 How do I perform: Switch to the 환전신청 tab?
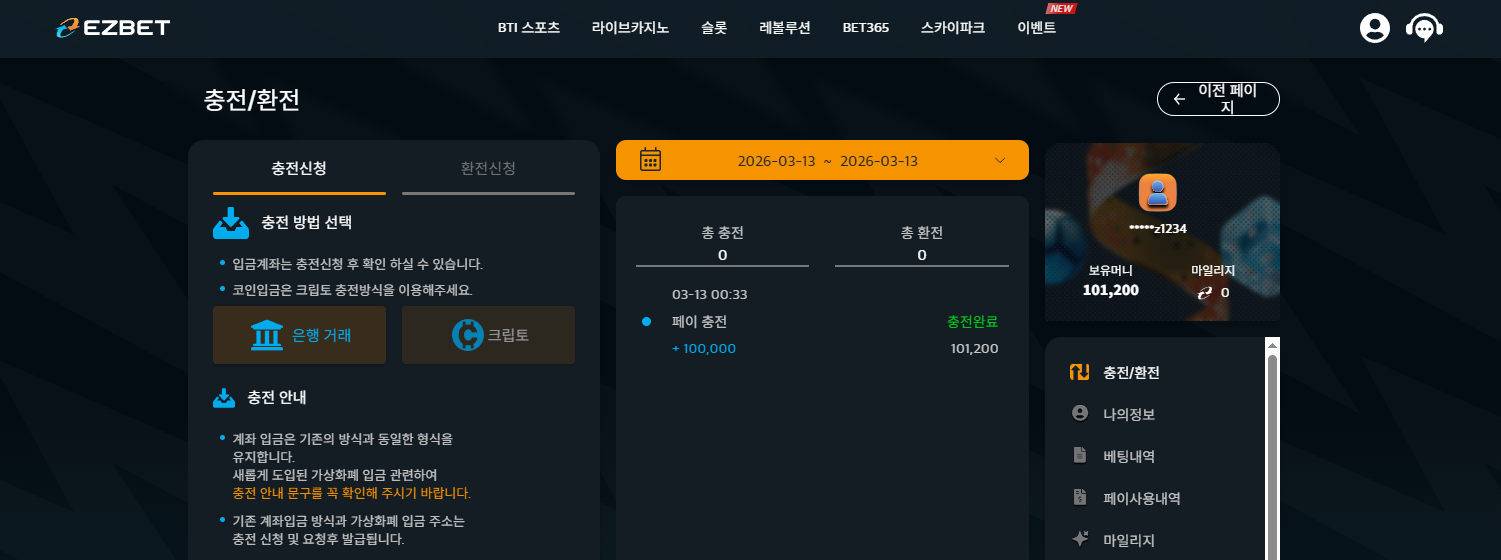point(488,168)
